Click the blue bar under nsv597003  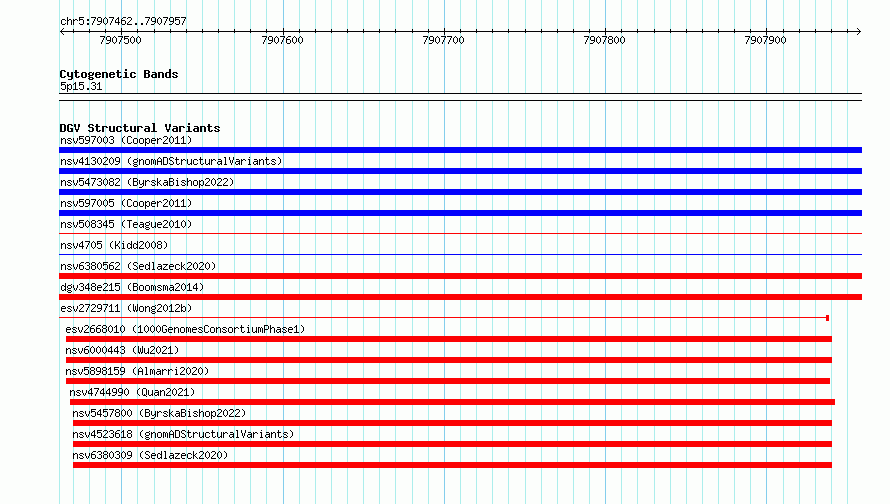(x=460, y=150)
